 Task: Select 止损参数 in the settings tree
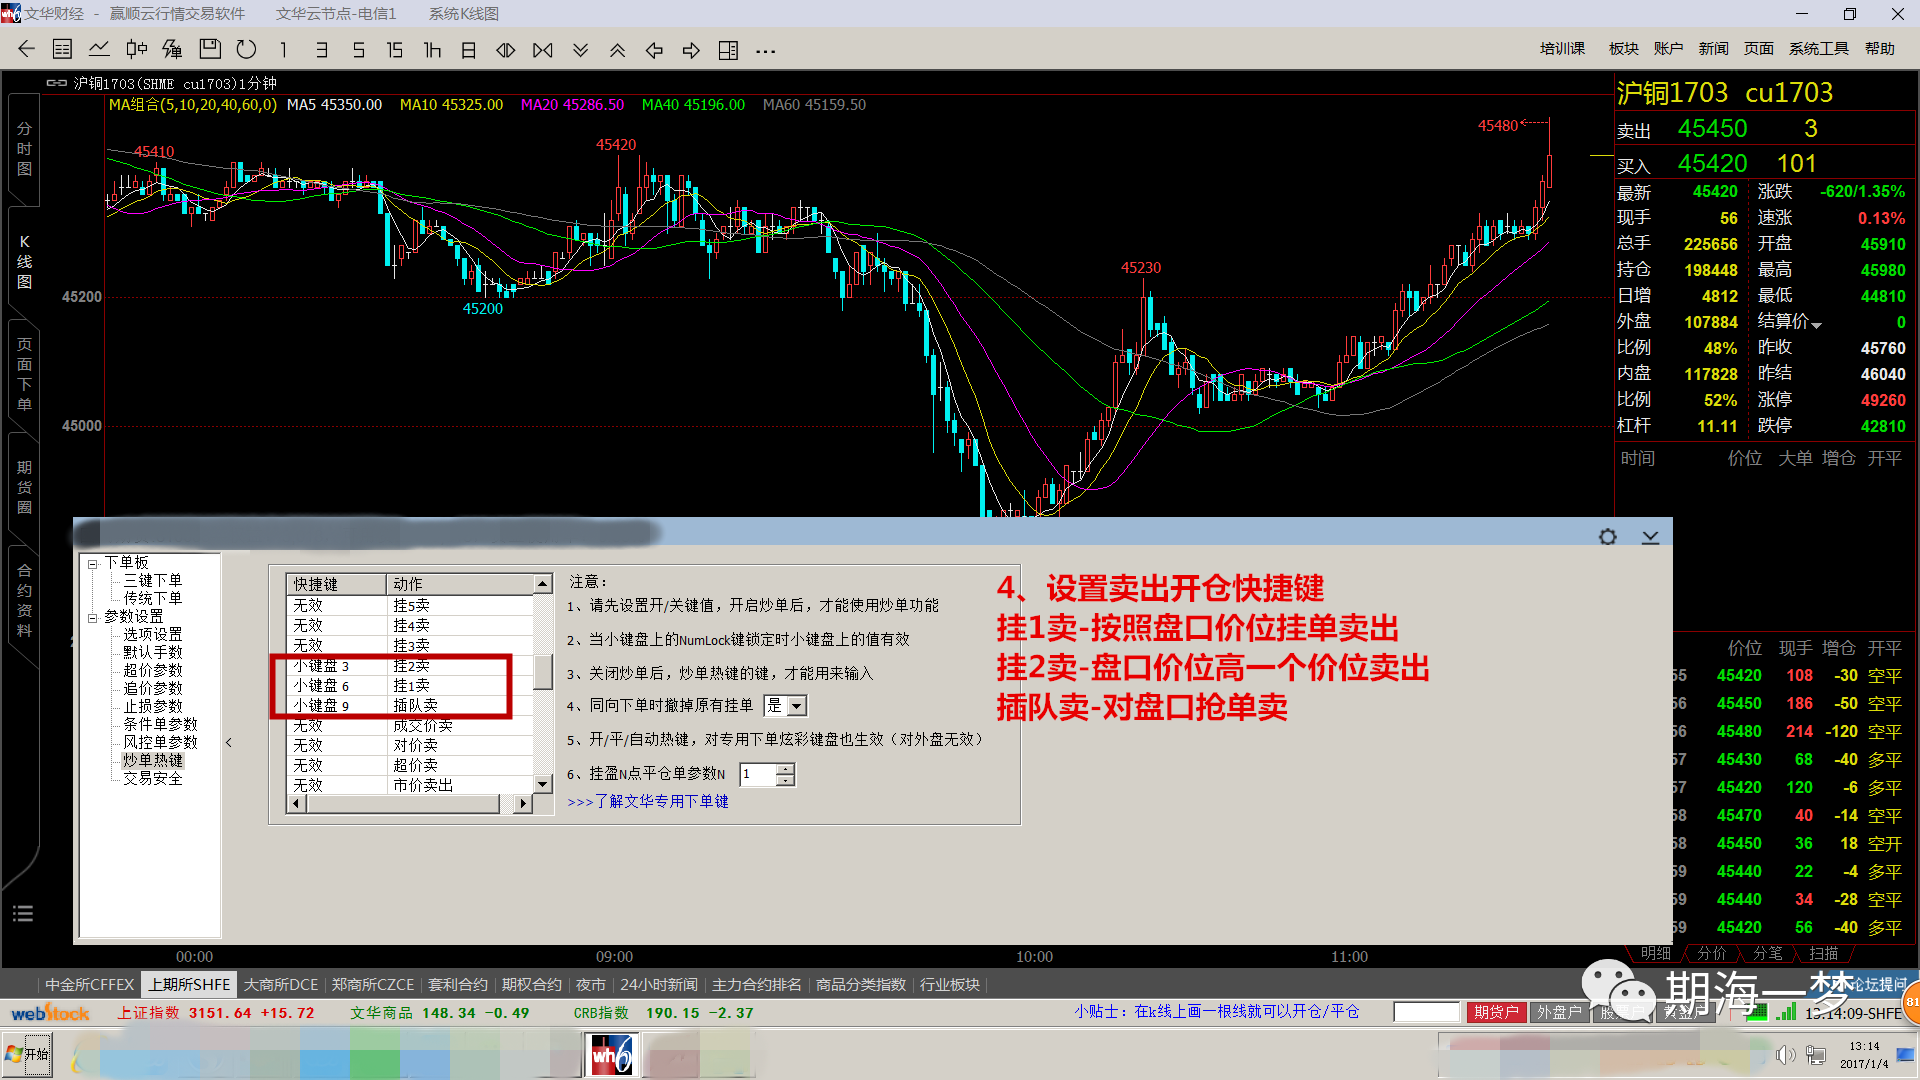point(152,706)
